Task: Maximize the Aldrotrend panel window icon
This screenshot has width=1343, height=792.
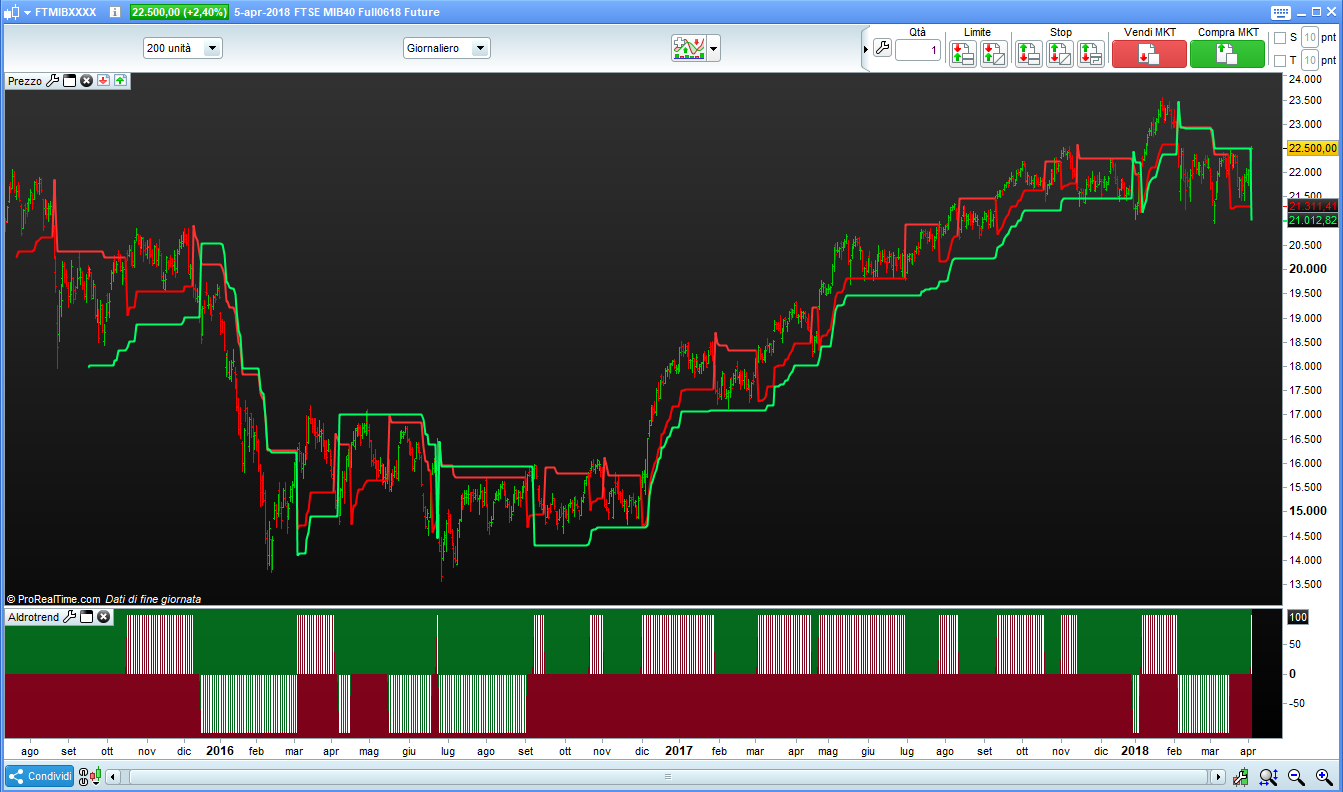Action: tap(86, 617)
